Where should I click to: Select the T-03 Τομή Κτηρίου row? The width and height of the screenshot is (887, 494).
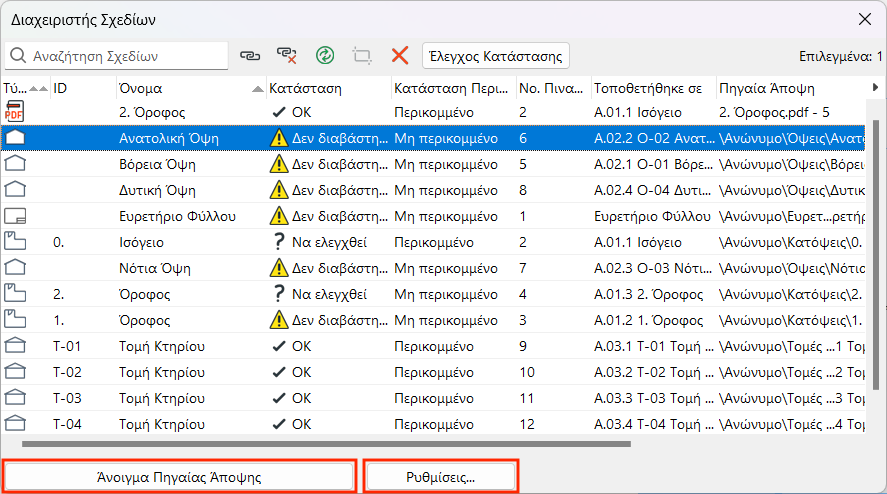(161, 398)
